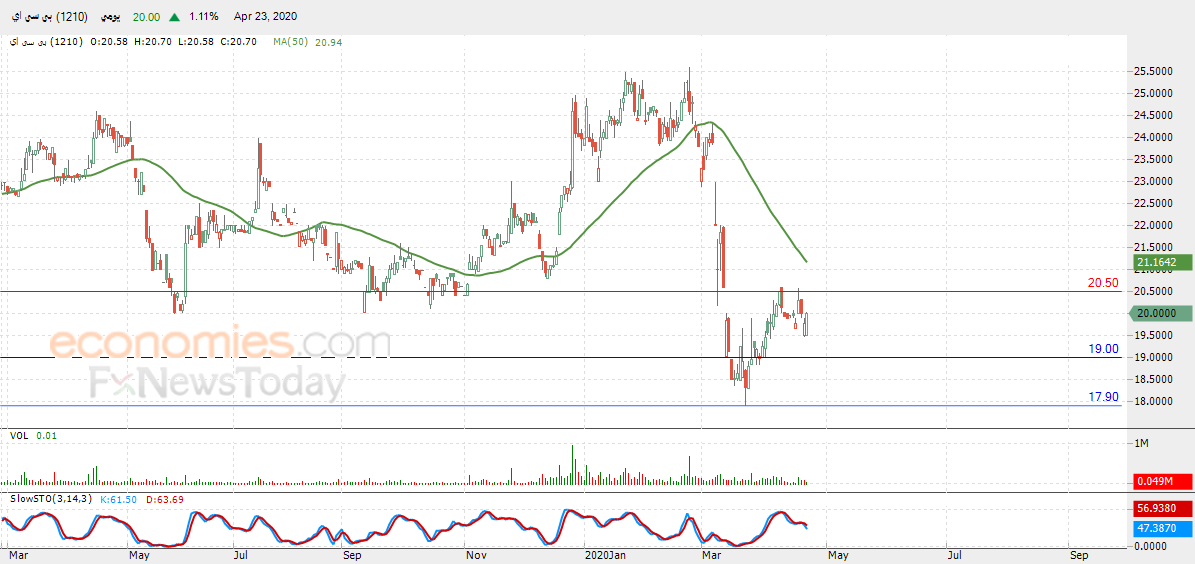
Task: Click the 1.11% change value
Action: click(204, 16)
